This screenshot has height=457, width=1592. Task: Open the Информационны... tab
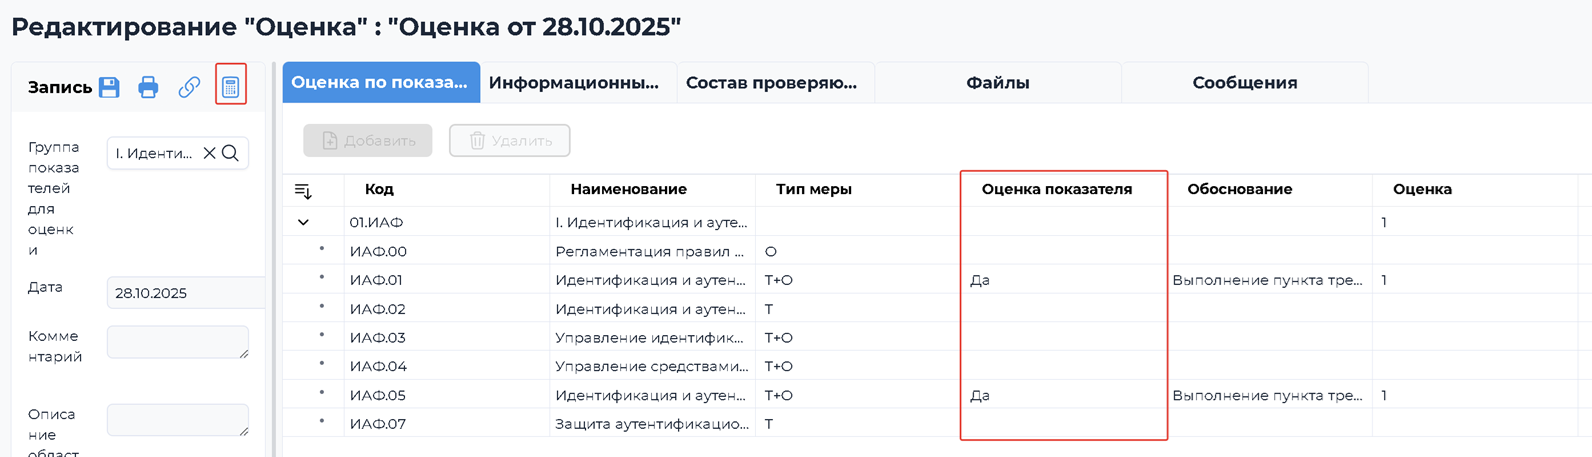tap(574, 83)
